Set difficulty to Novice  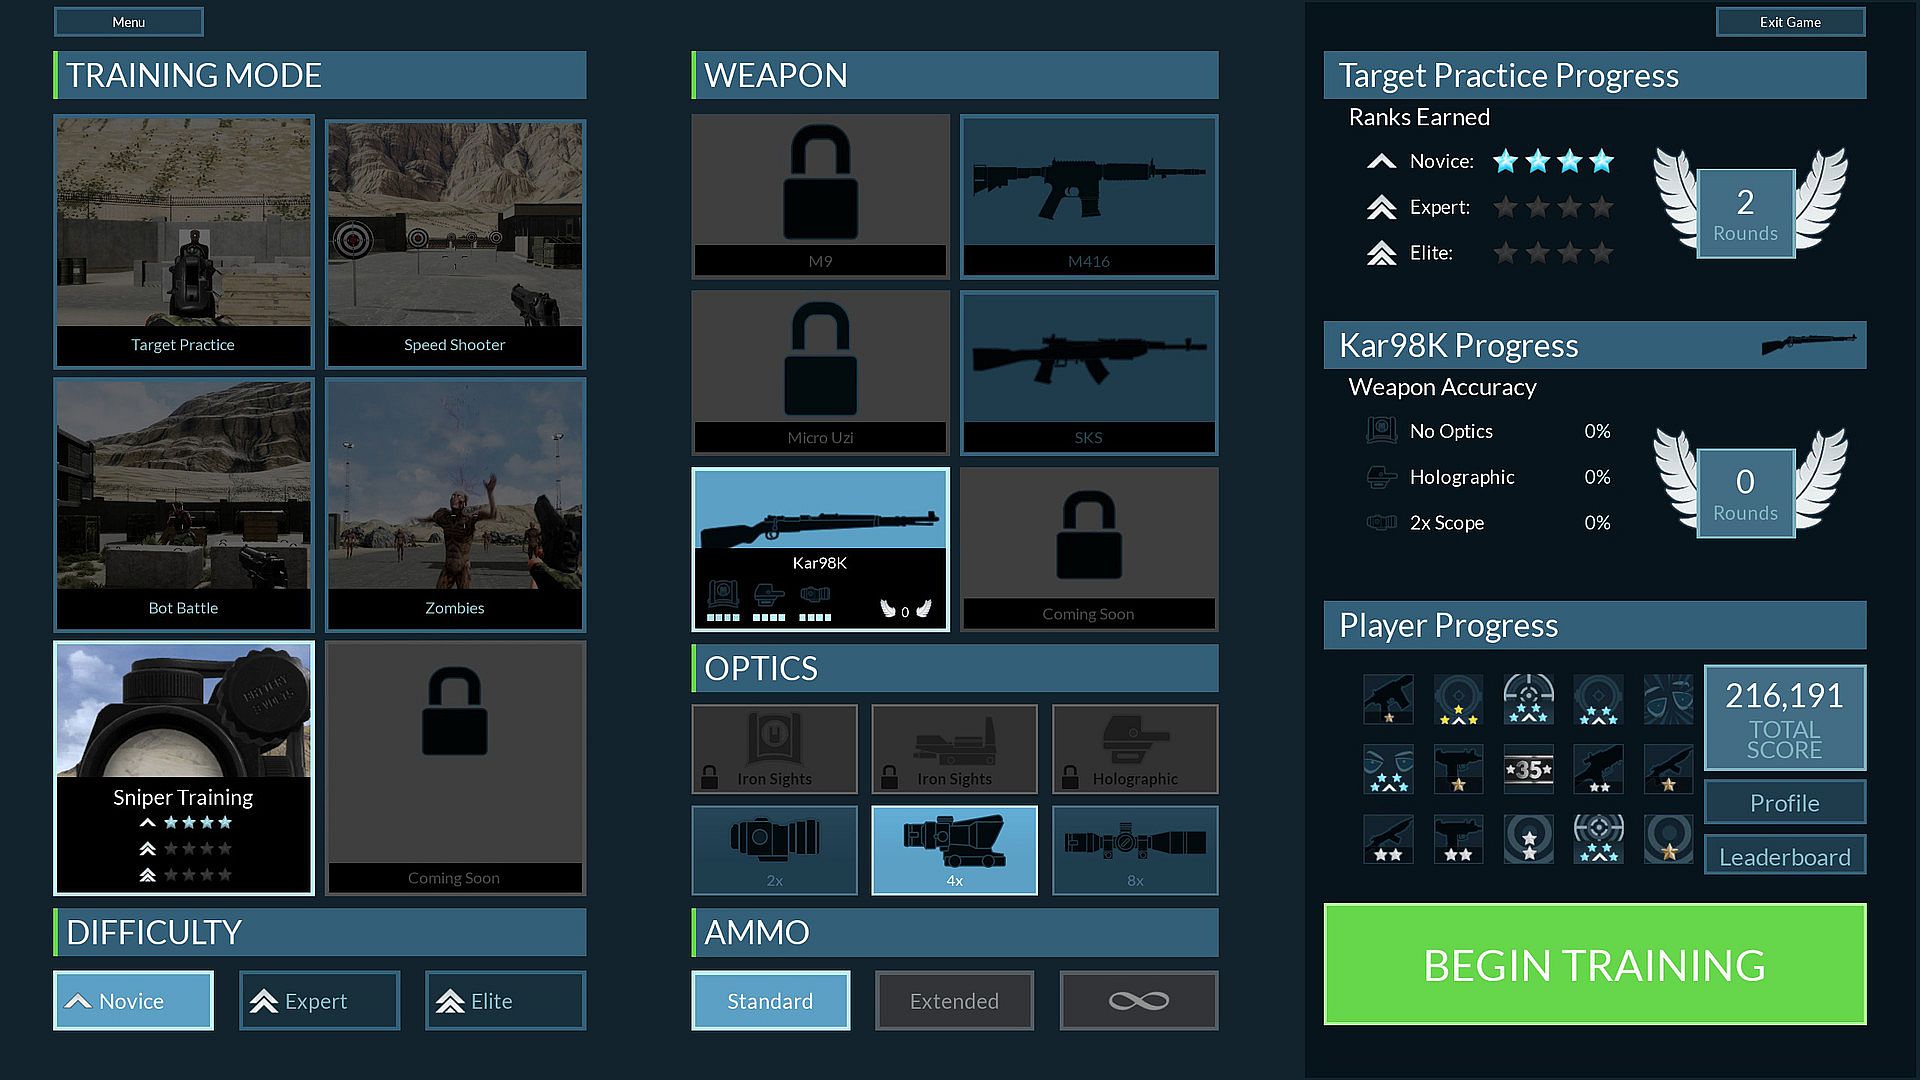click(133, 1000)
